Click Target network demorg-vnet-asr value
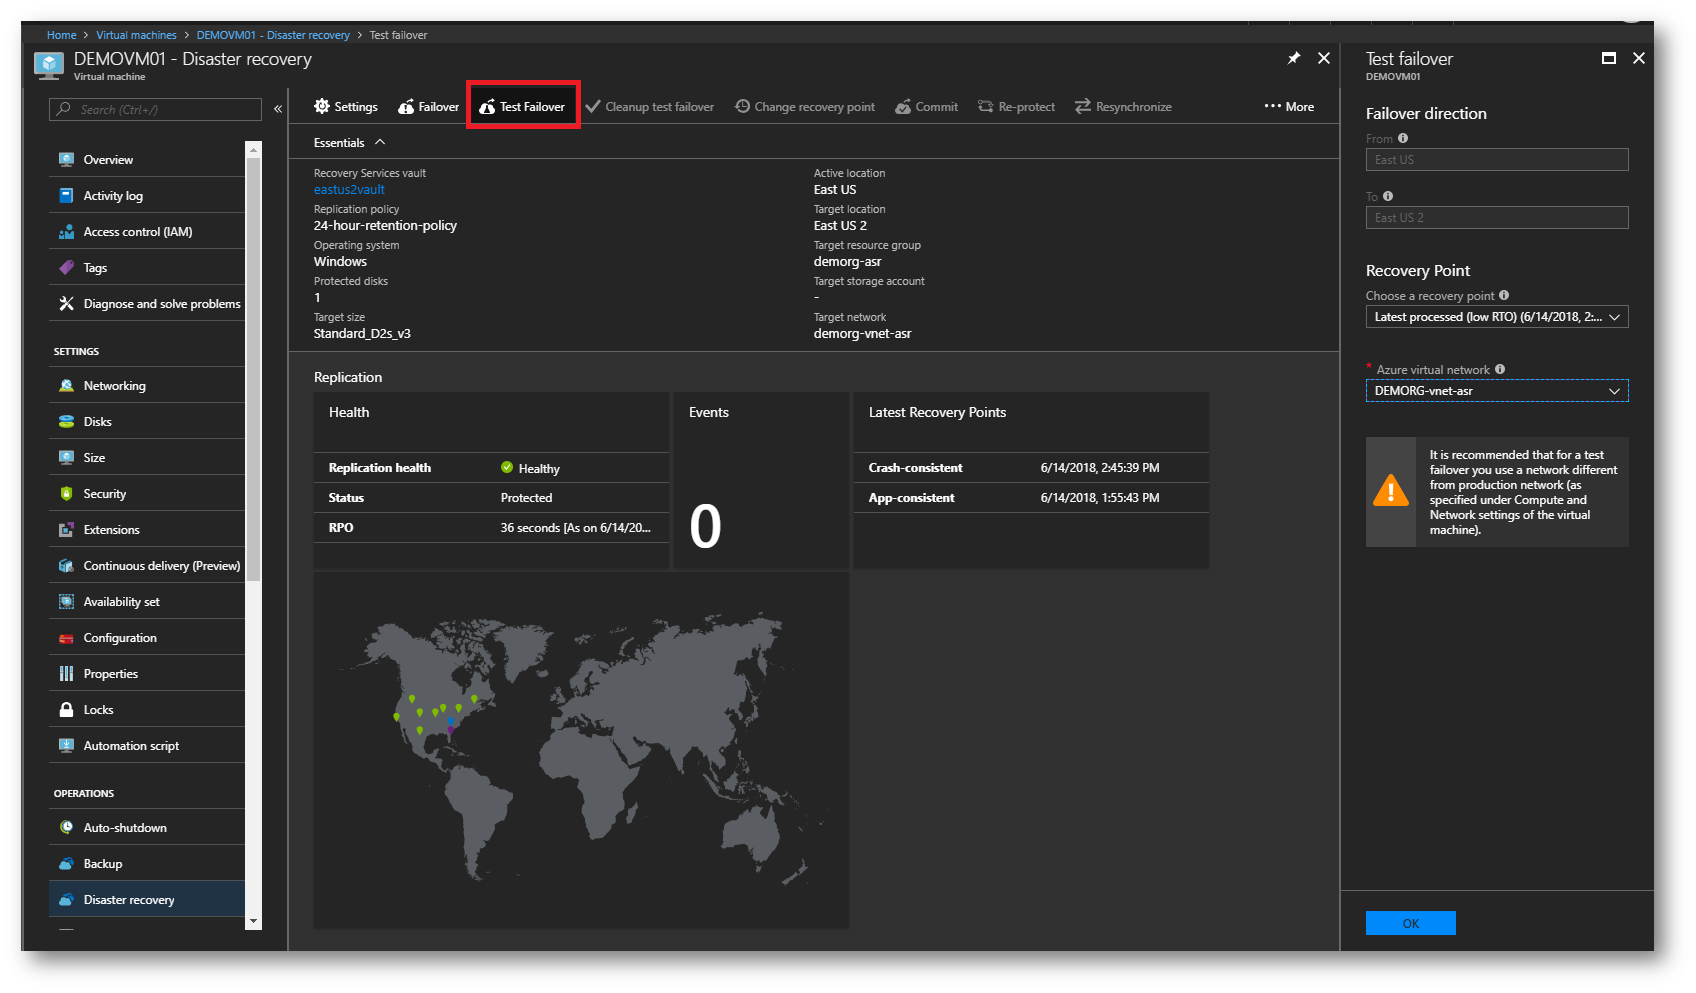 click(x=862, y=333)
